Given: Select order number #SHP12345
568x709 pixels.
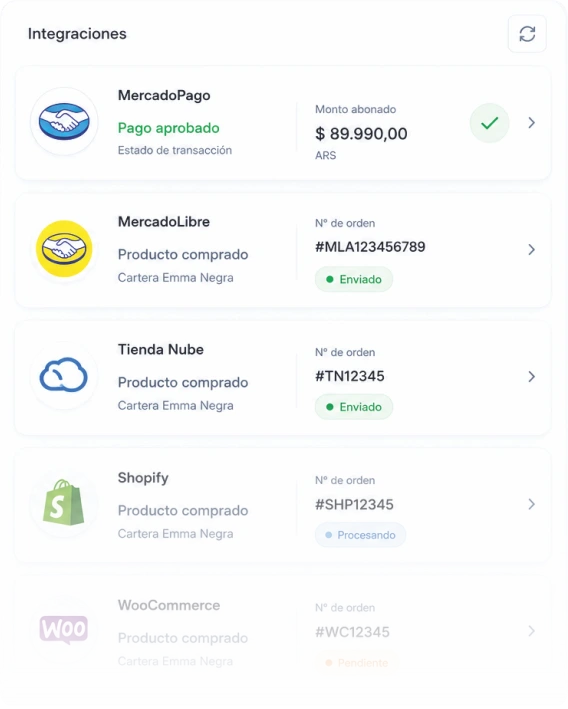Looking at the screenshot, I should pyautogui.click(x=355, y=505).
